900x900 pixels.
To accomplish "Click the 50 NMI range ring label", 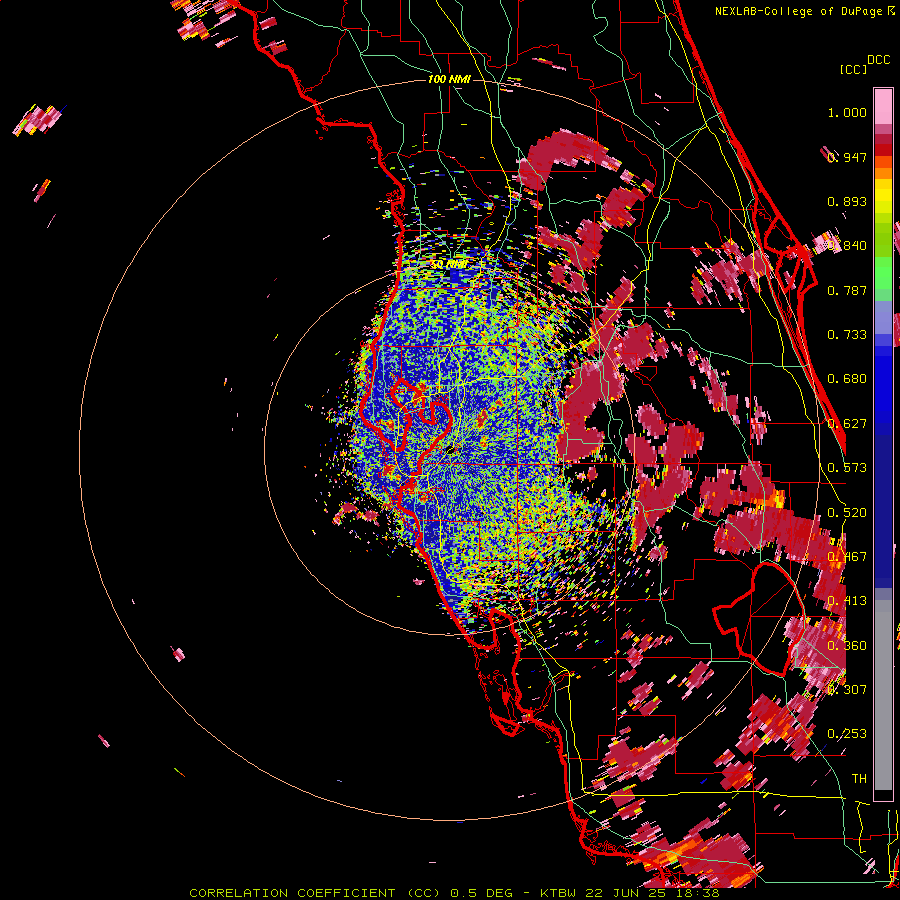I will 449,265.
